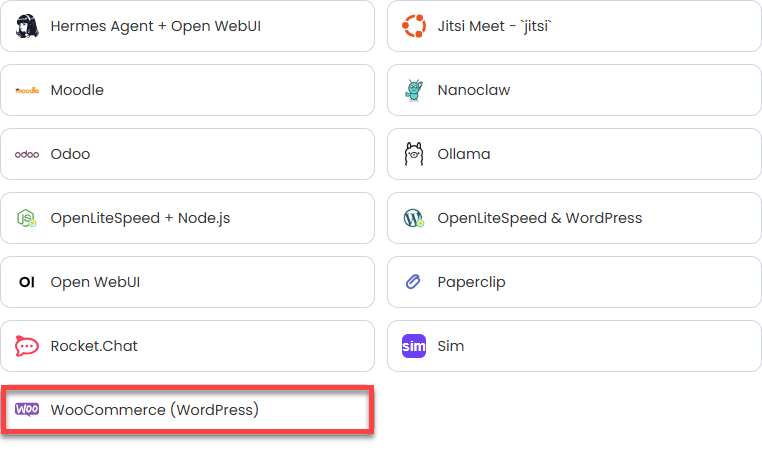Click the Node.js hexagon icon
Screen dimensions: 762x453
(x=27, y=218)
